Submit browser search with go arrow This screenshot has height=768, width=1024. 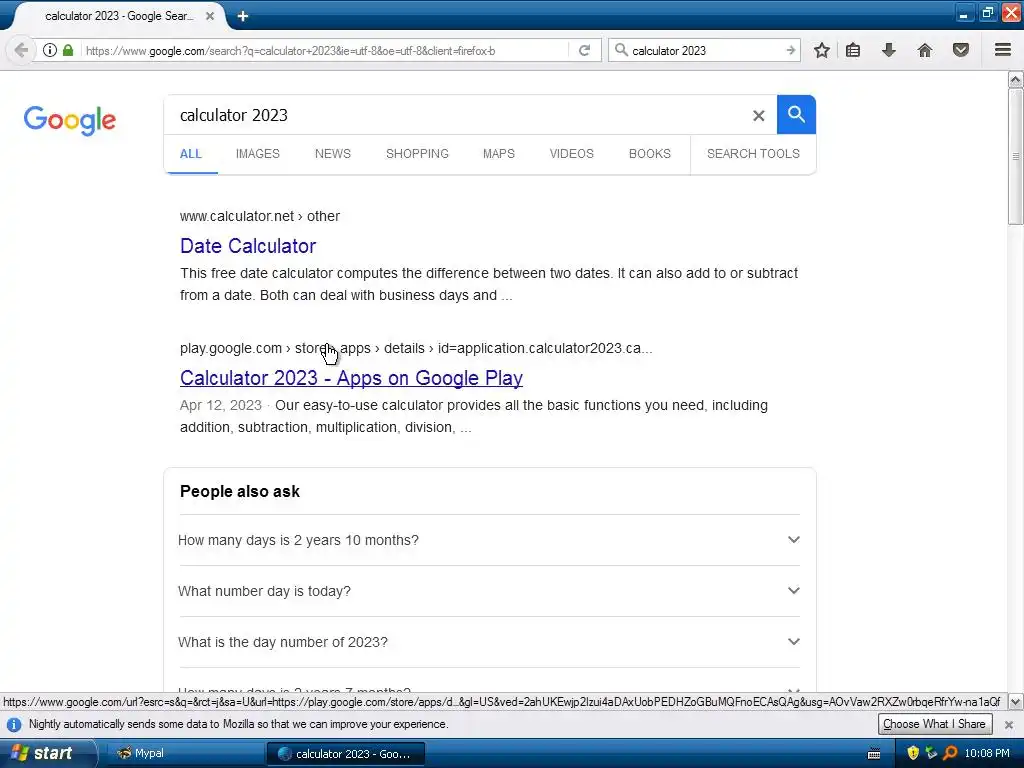tap(791, 50)
